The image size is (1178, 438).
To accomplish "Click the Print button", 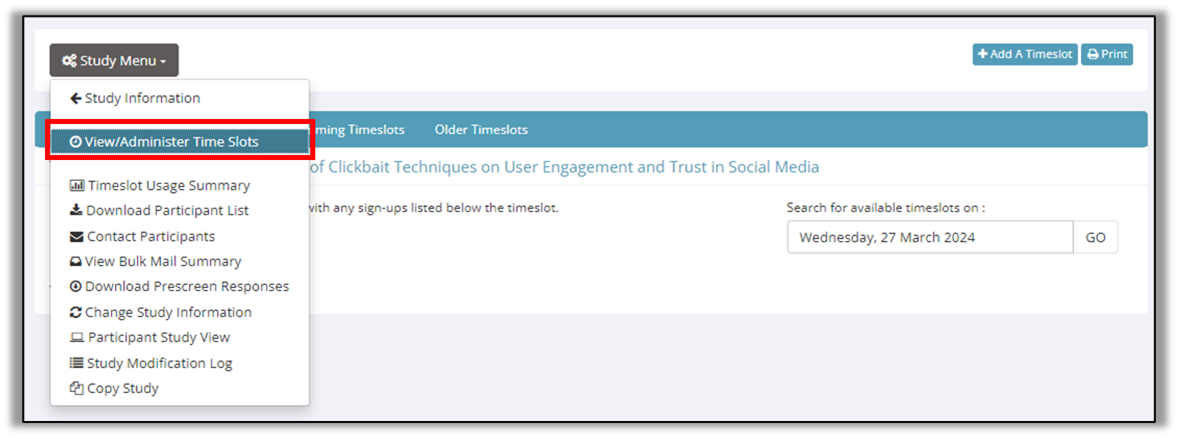I will 1107,54.
